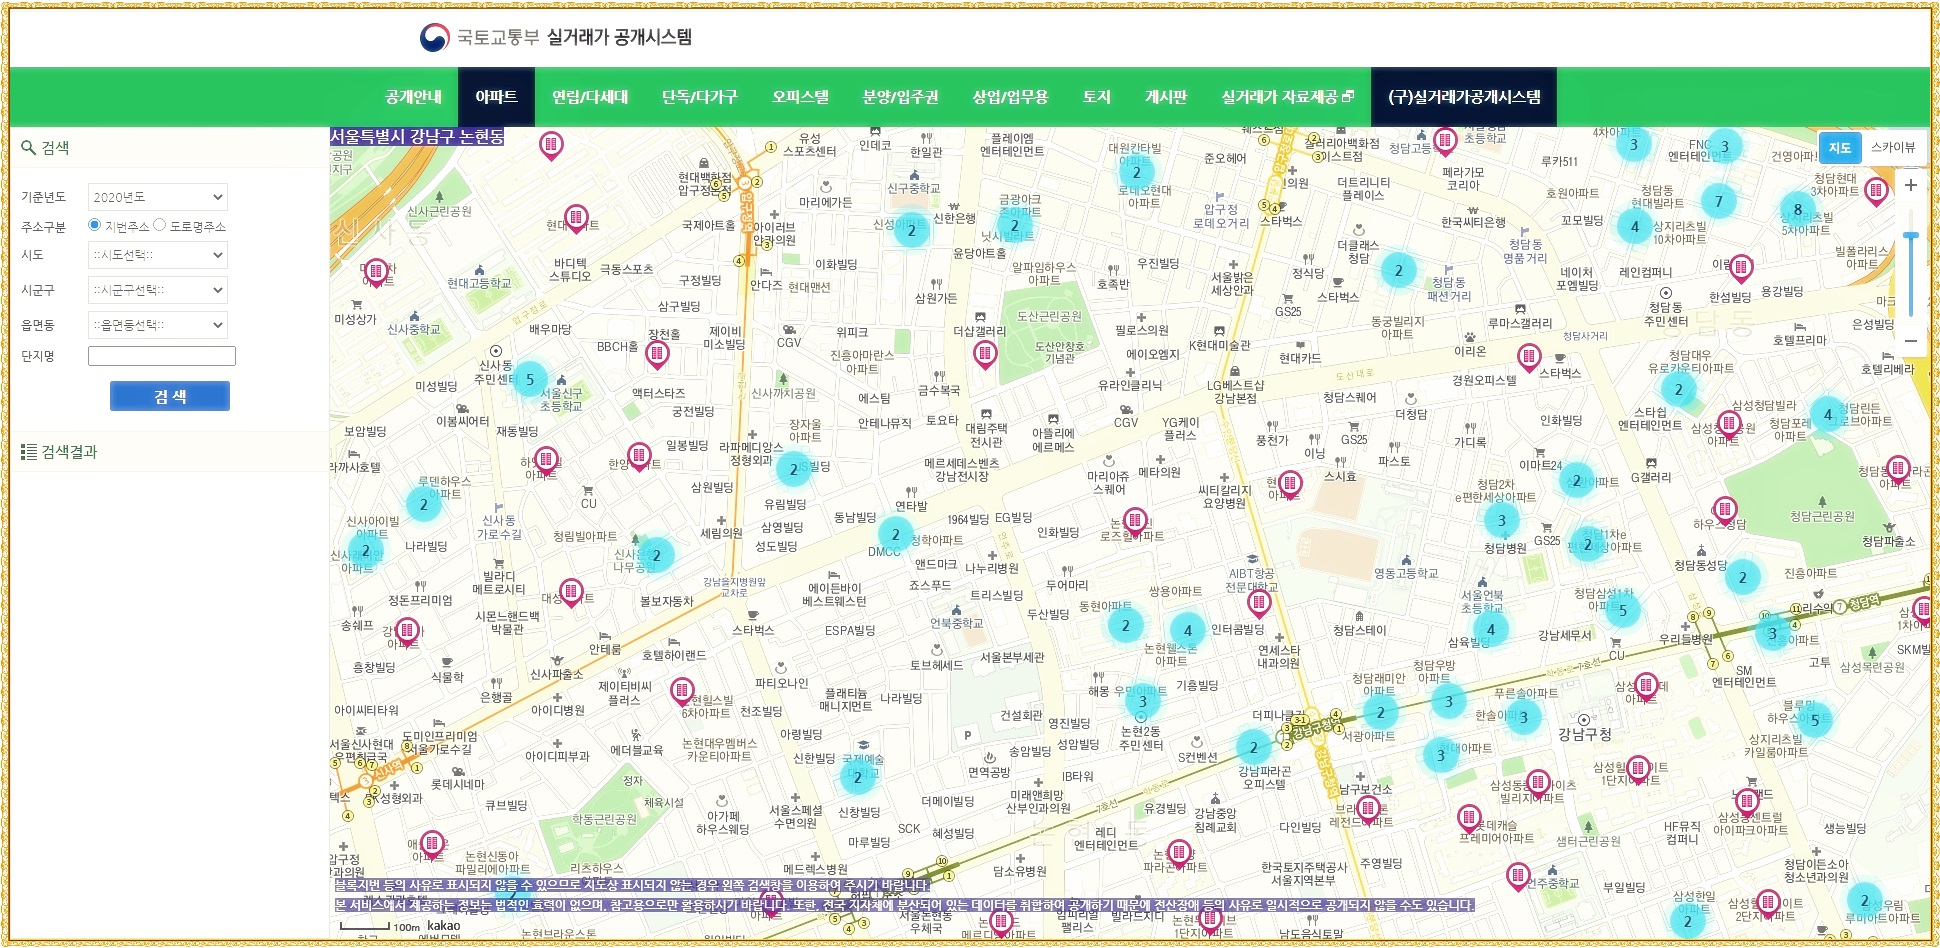Click apartment pin below 장천홀

tap(657, 353)
